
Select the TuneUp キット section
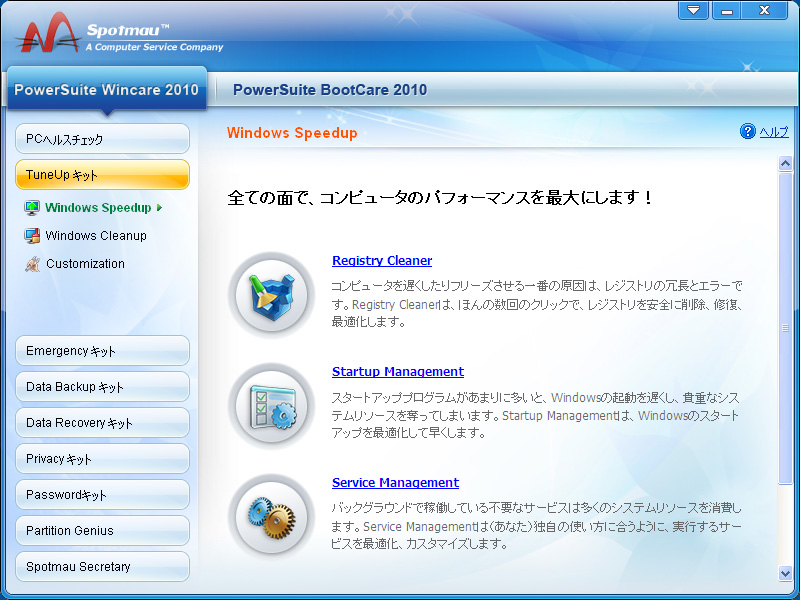(x=103, y=174)
